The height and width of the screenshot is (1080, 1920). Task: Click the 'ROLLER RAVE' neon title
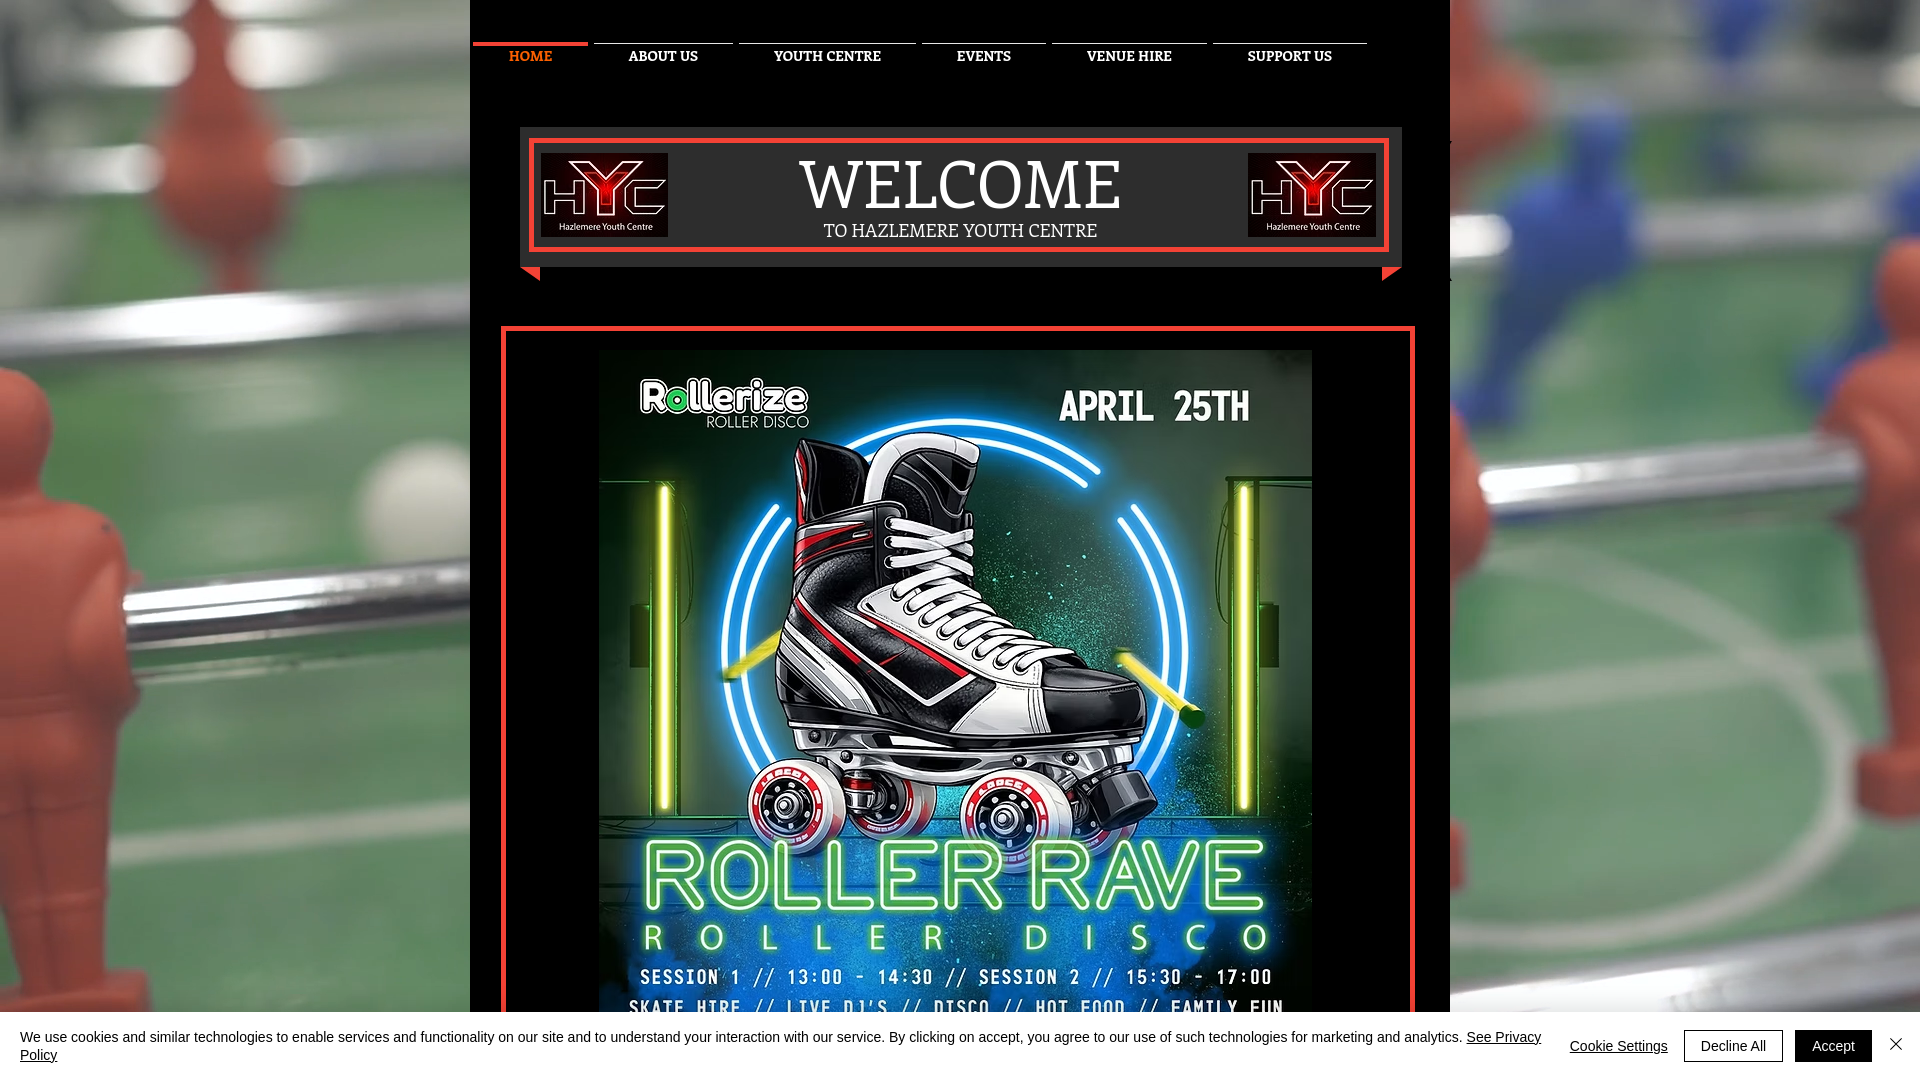pos(955,876)
